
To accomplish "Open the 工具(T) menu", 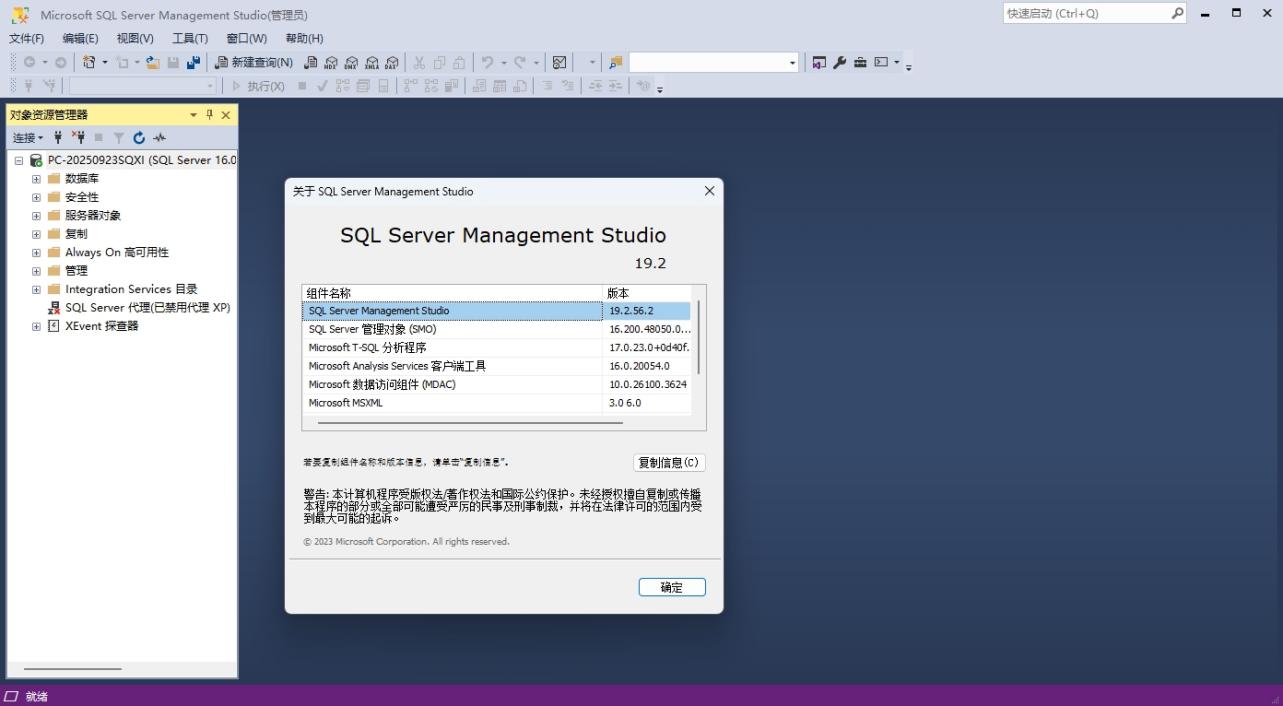I will 188,38.
